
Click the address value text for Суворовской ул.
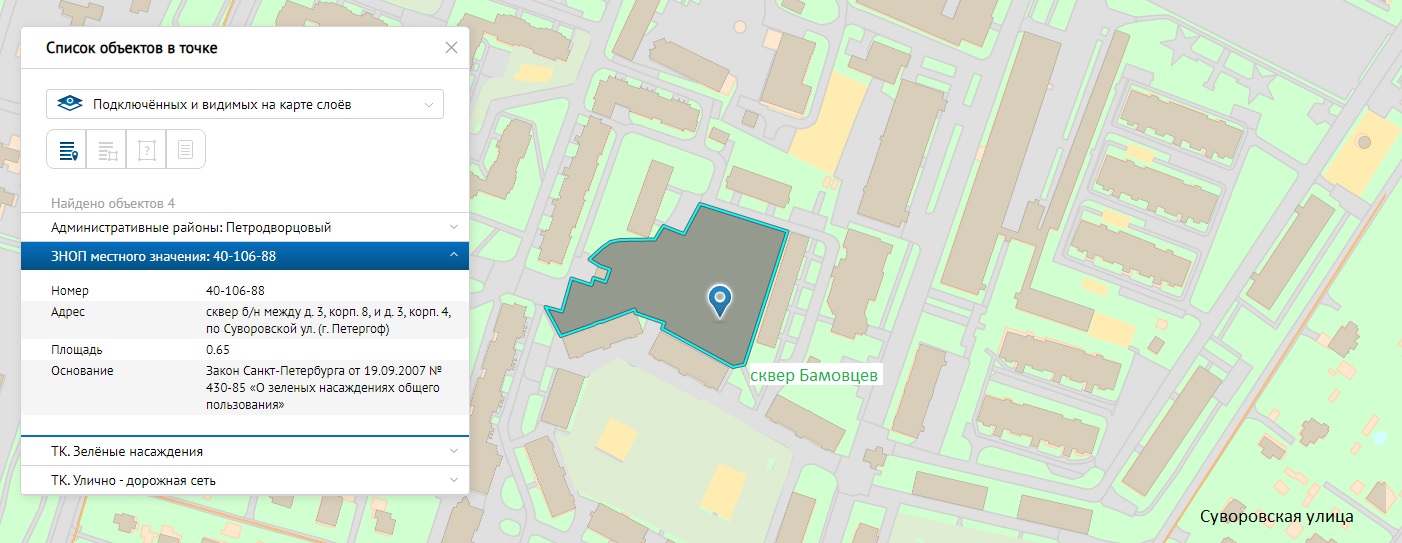pyautogui.click(x=328, y=320)
